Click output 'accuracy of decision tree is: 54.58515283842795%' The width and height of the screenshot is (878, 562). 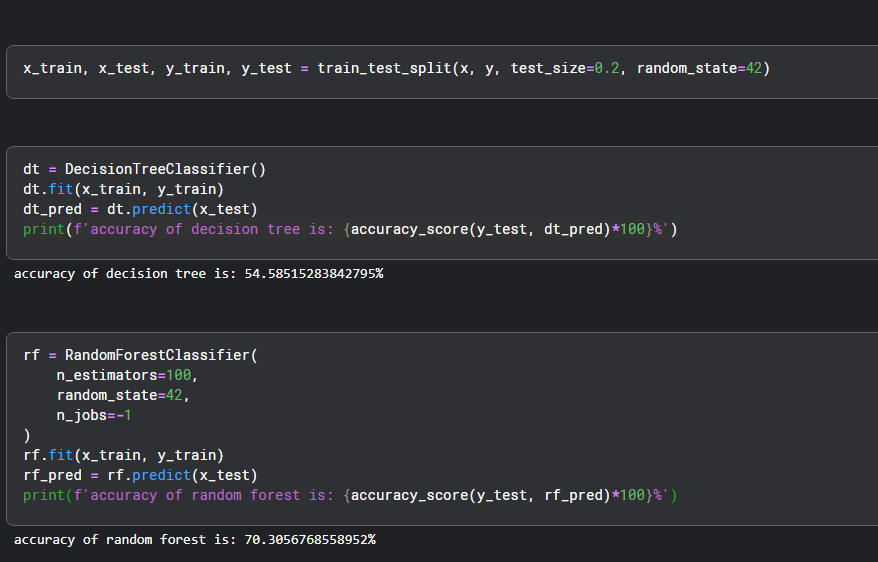[x=199, y=274]
